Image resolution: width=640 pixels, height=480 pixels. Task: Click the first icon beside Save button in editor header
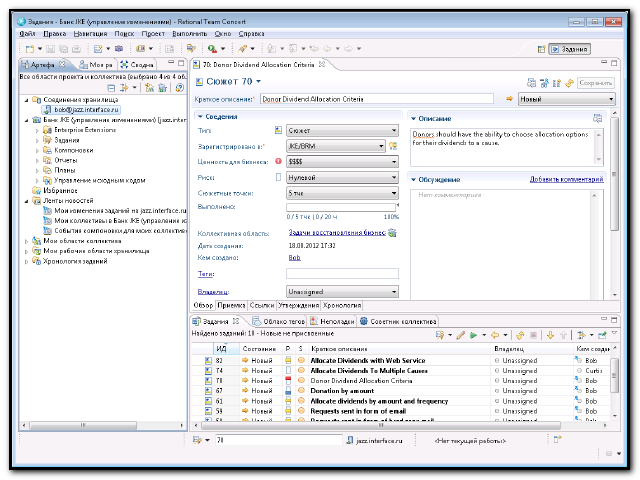click(x=531, y=83)
